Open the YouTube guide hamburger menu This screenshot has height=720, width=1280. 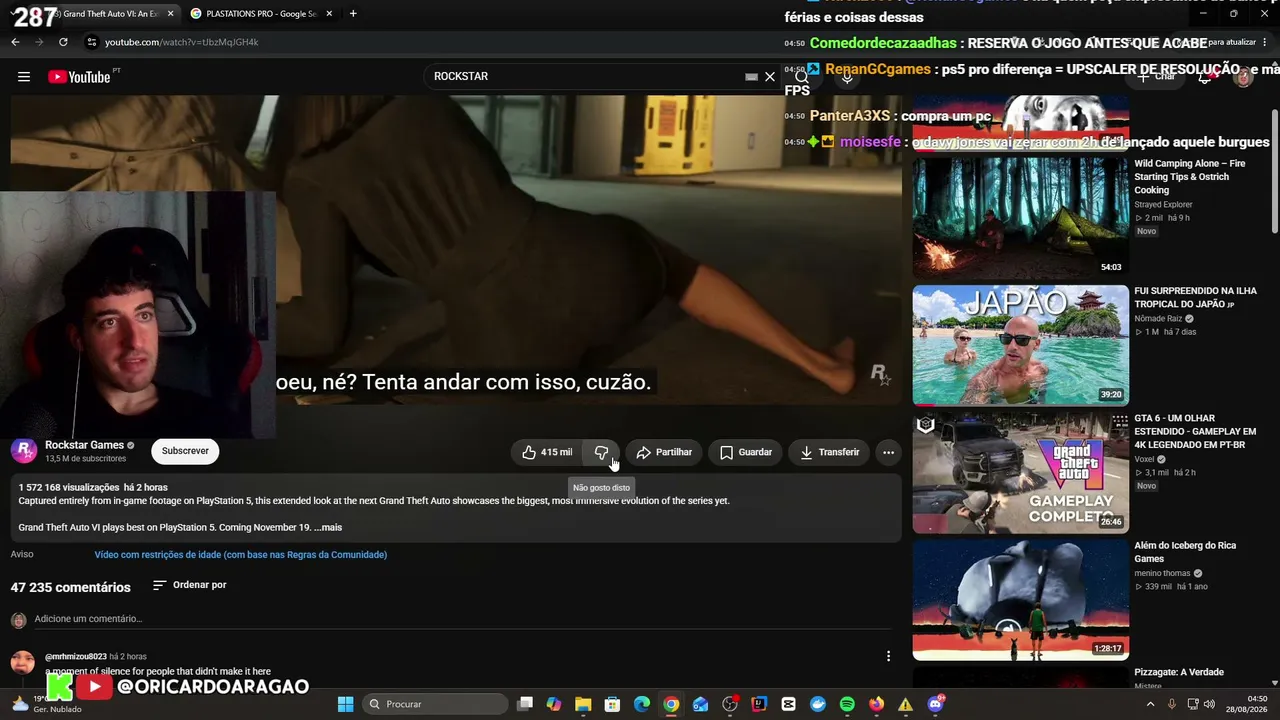24,77
